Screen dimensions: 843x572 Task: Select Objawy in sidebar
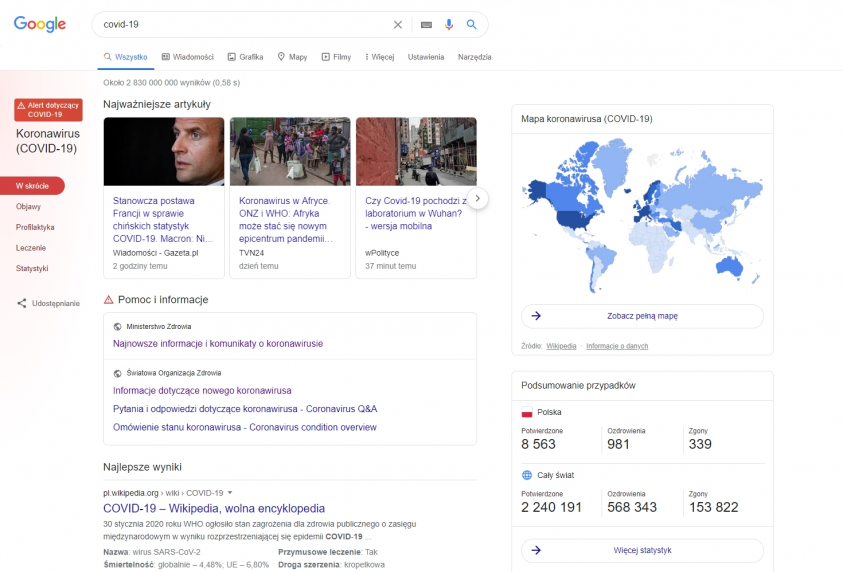(28, 206)
